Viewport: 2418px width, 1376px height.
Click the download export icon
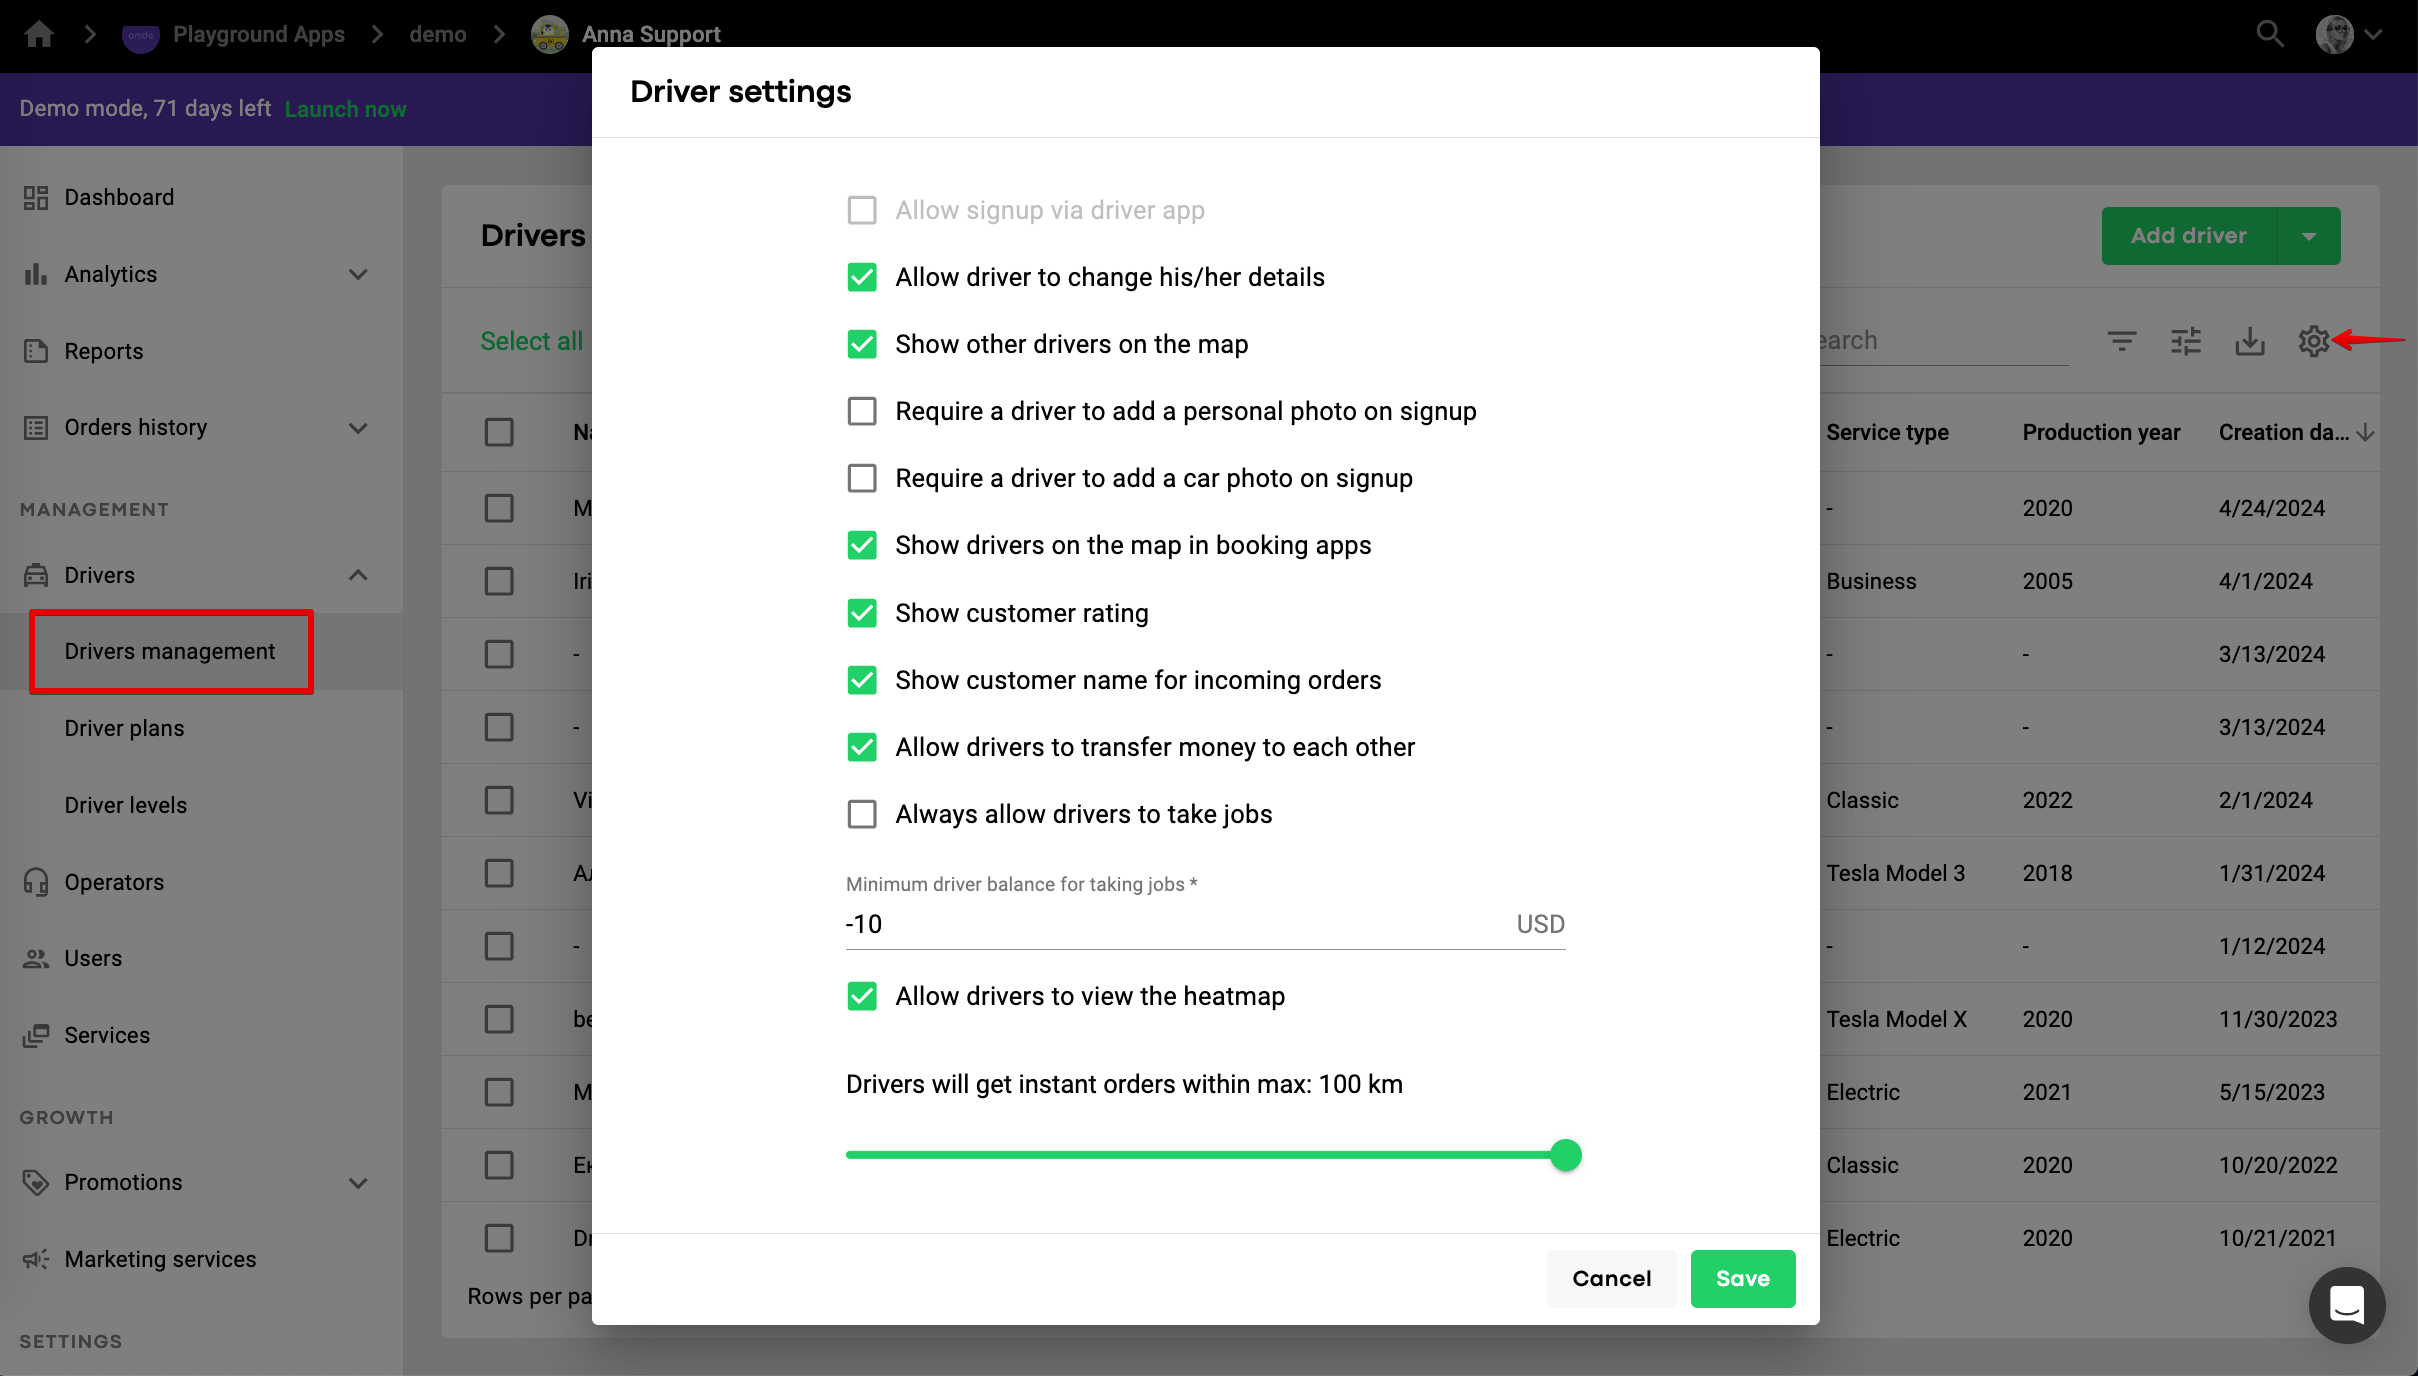click(2250, 341)
